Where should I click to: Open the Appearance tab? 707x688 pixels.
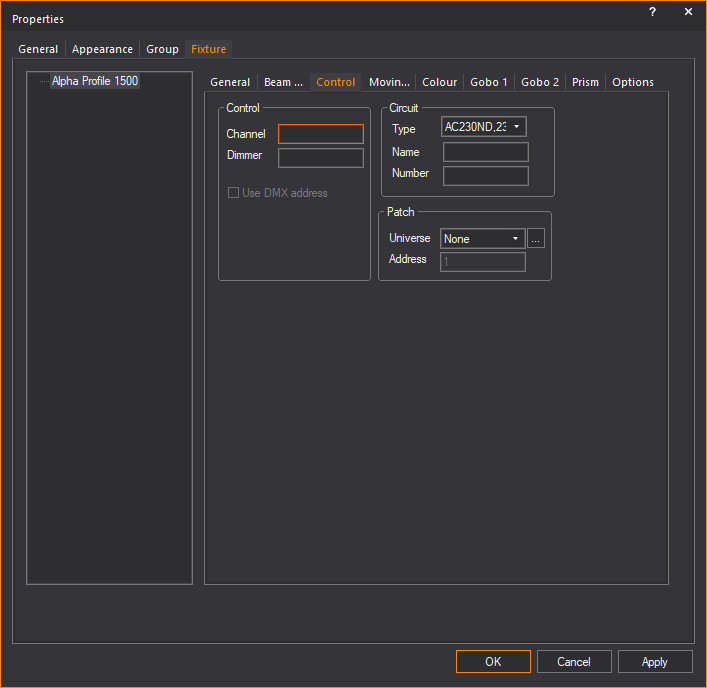click(x=102, y=49)
